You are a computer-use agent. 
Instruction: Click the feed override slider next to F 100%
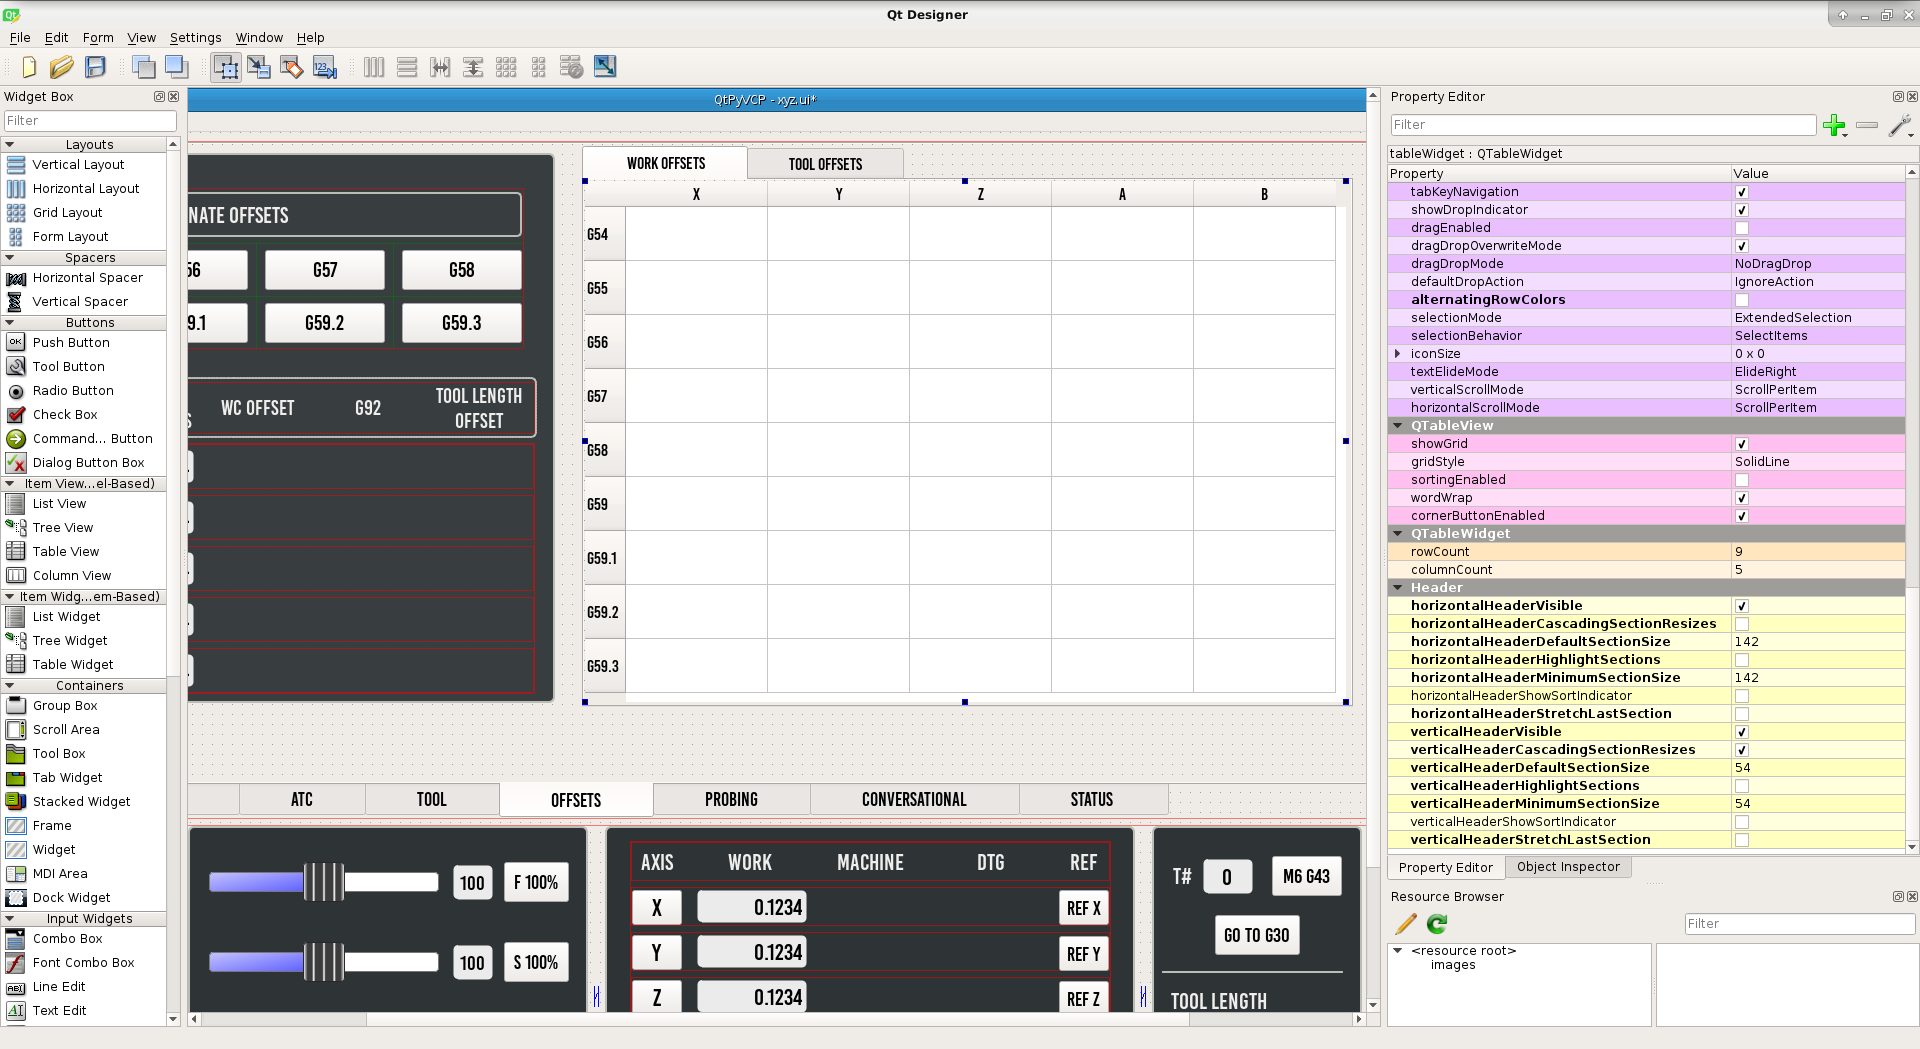[324, 882]
